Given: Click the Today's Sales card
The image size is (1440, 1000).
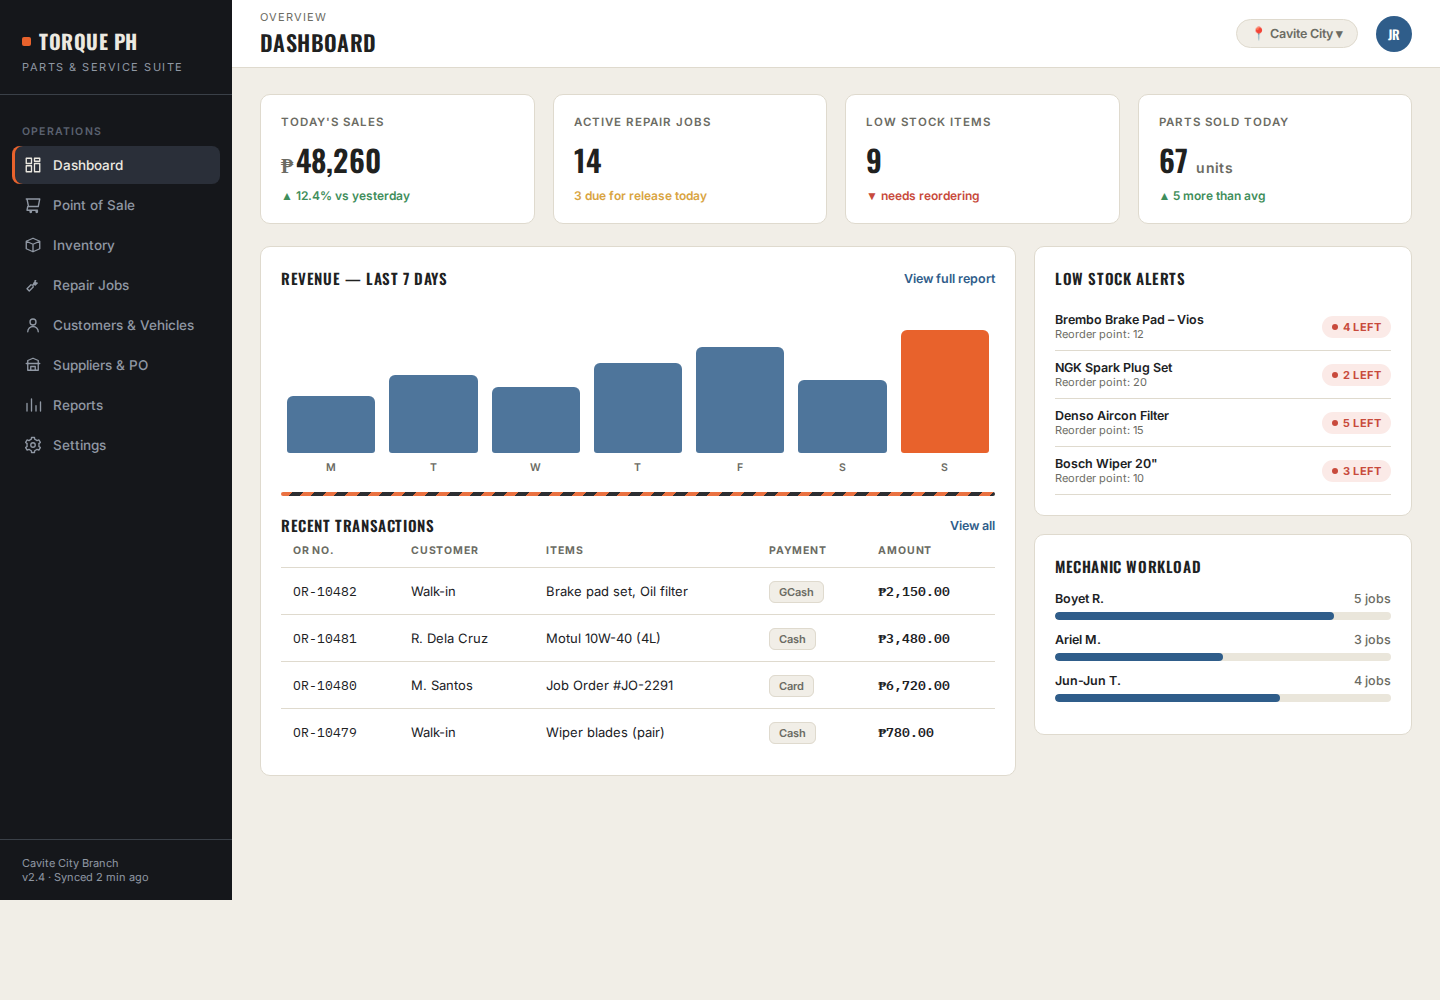Looking at the screenshot, I should 397,159.
